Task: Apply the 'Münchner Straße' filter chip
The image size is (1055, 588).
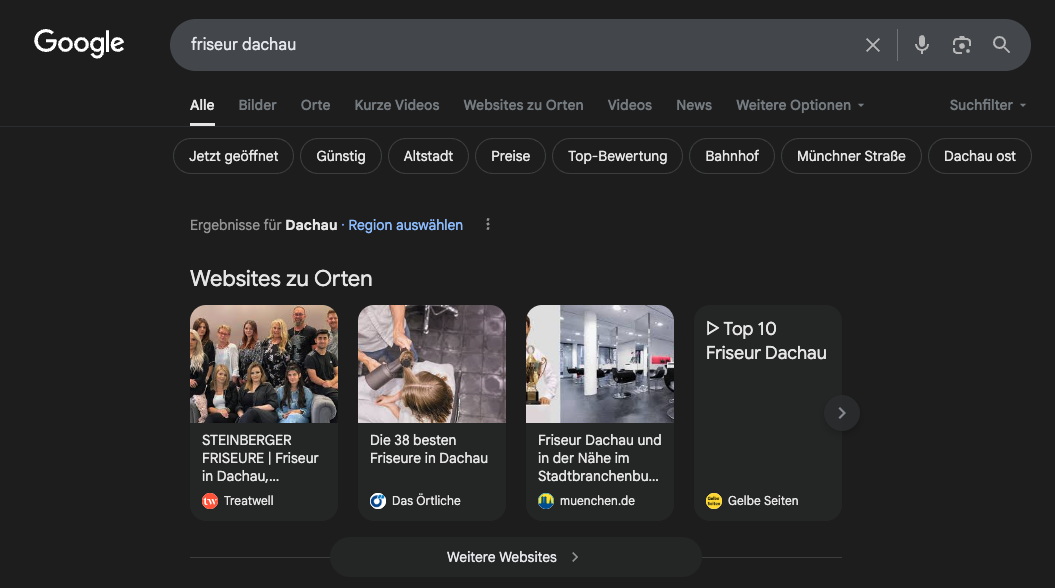Action: pos(851,156)
